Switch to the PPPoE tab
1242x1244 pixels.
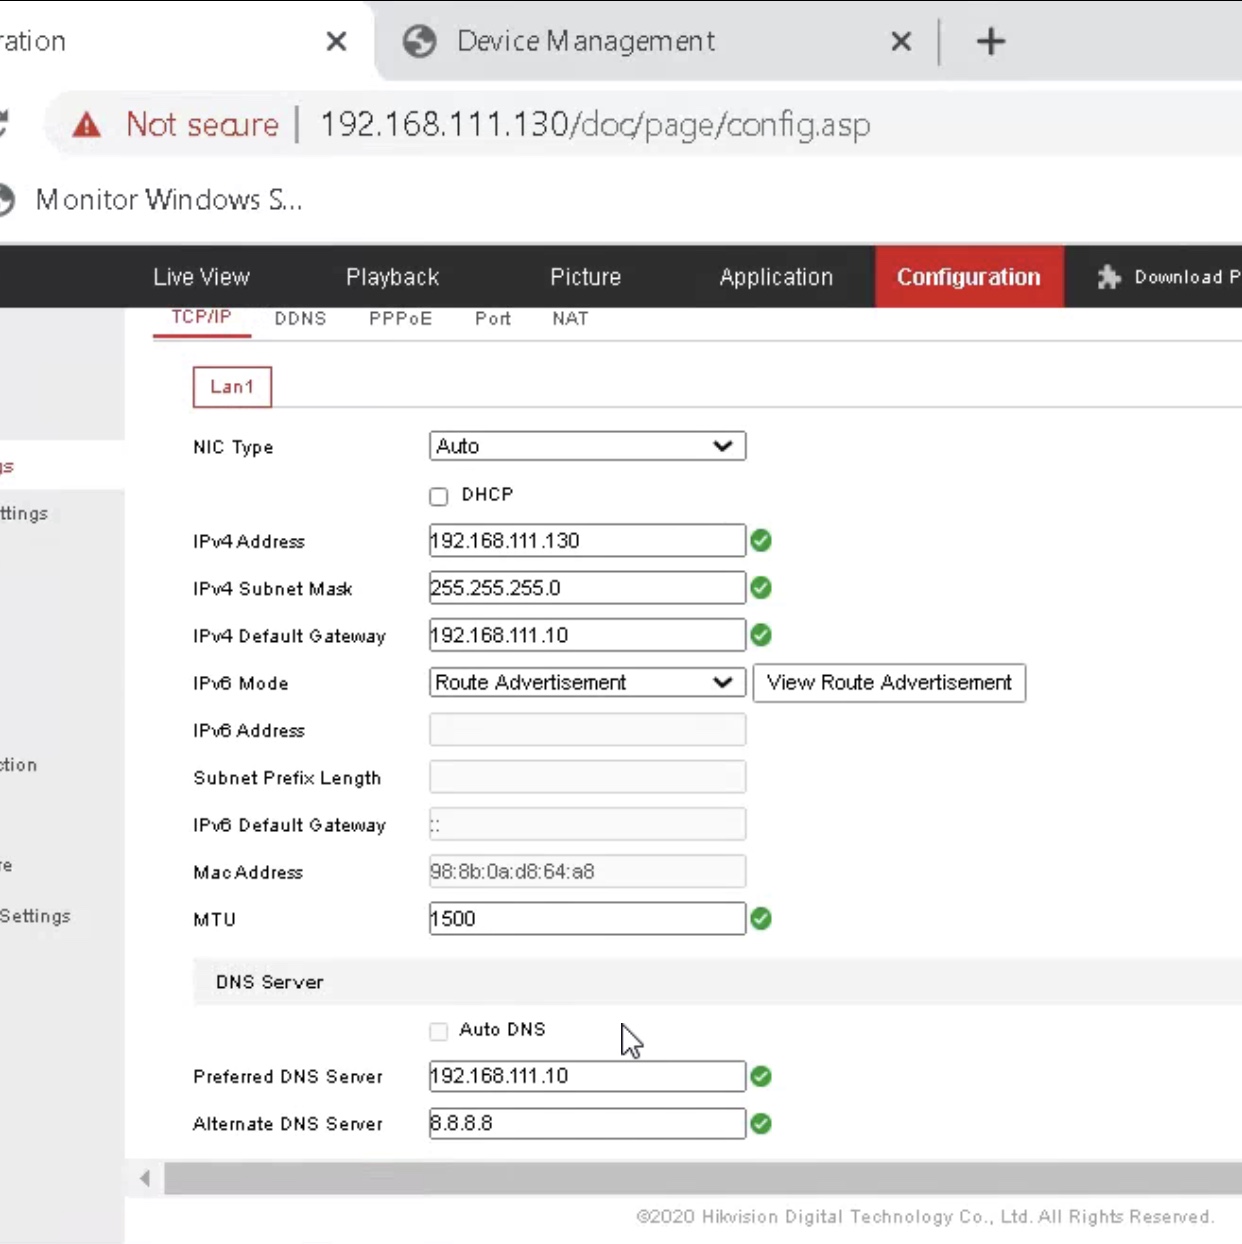click(x=400, y=318)
